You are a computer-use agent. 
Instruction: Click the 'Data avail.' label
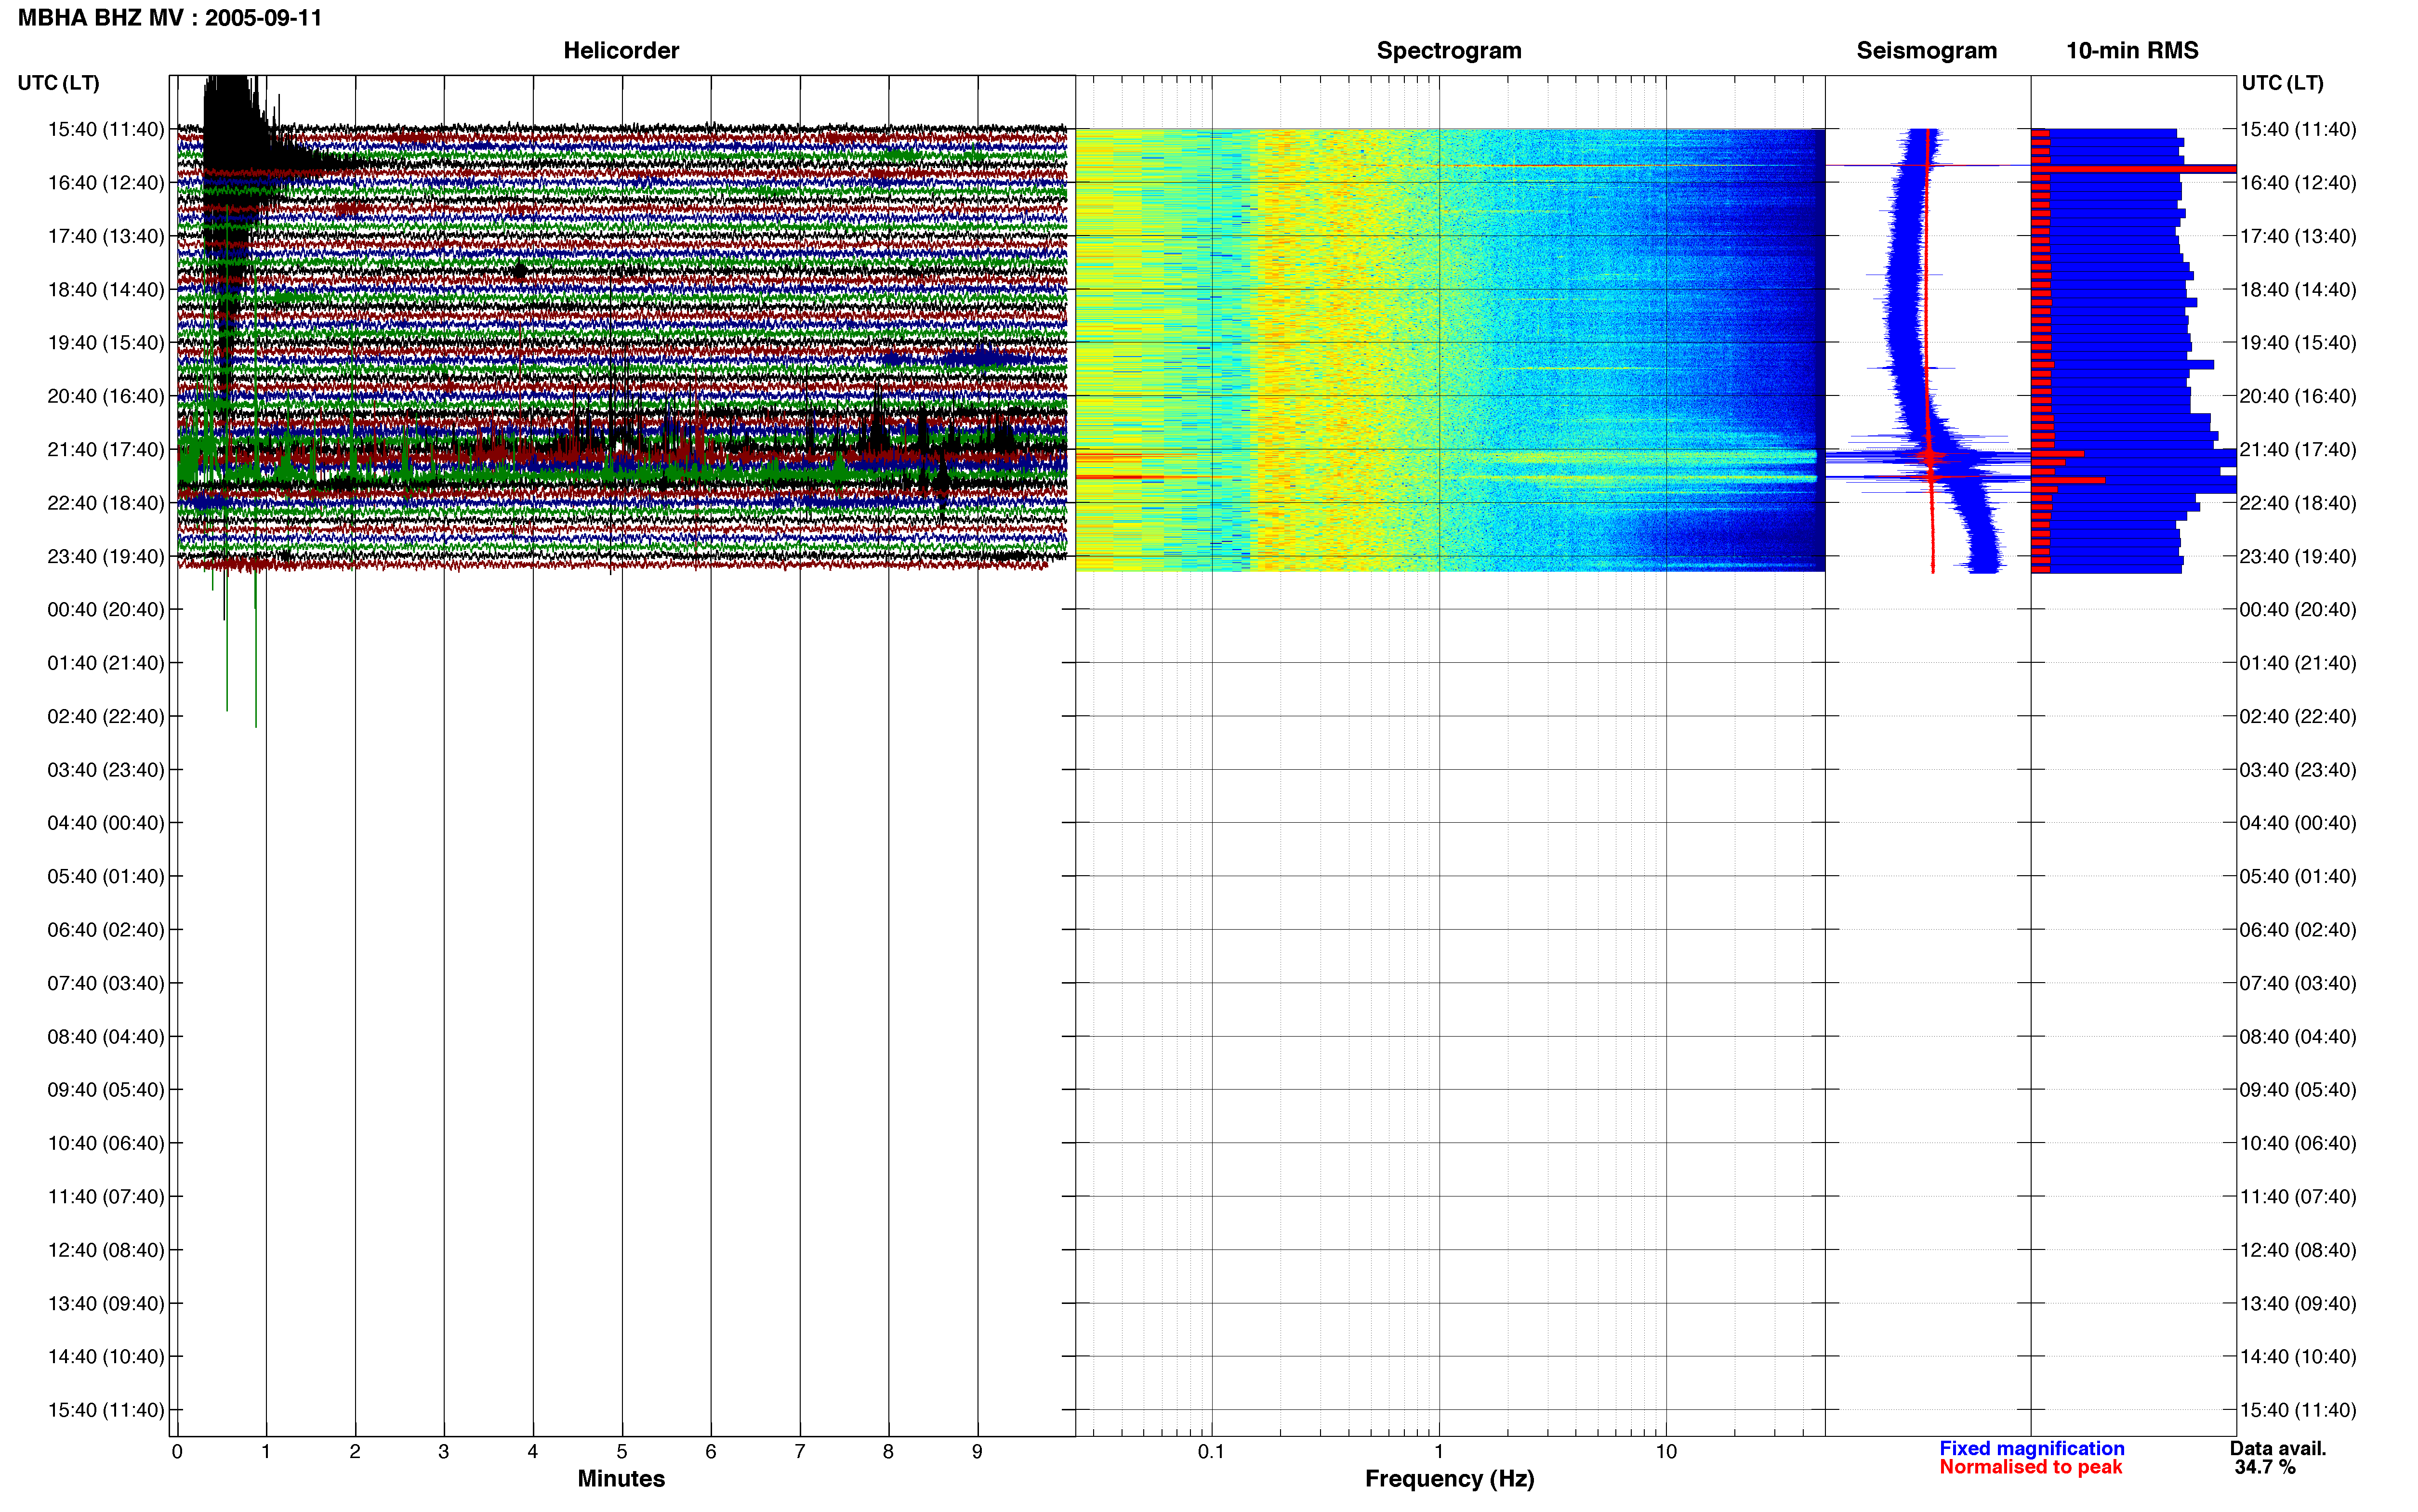pyautogui.click(x=2279, y=1449)
